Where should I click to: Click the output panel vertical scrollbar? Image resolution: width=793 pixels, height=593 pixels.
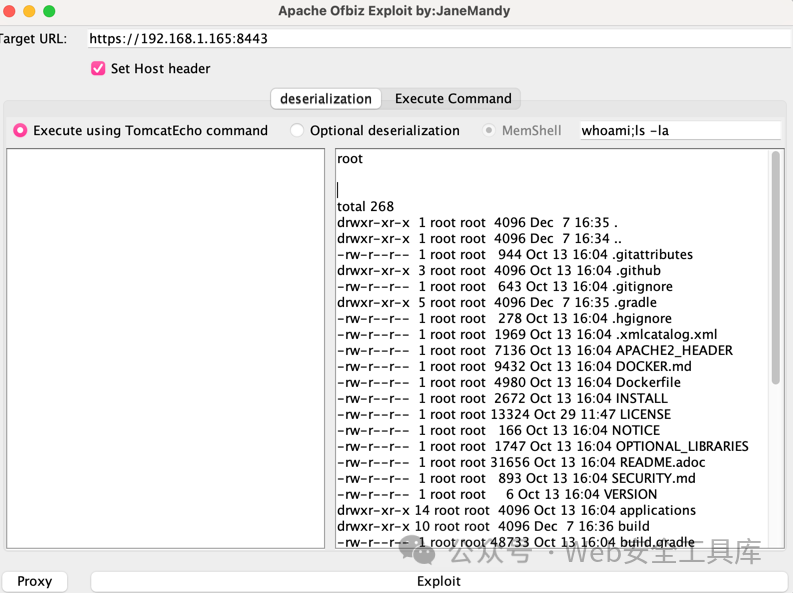pos(776,268)
